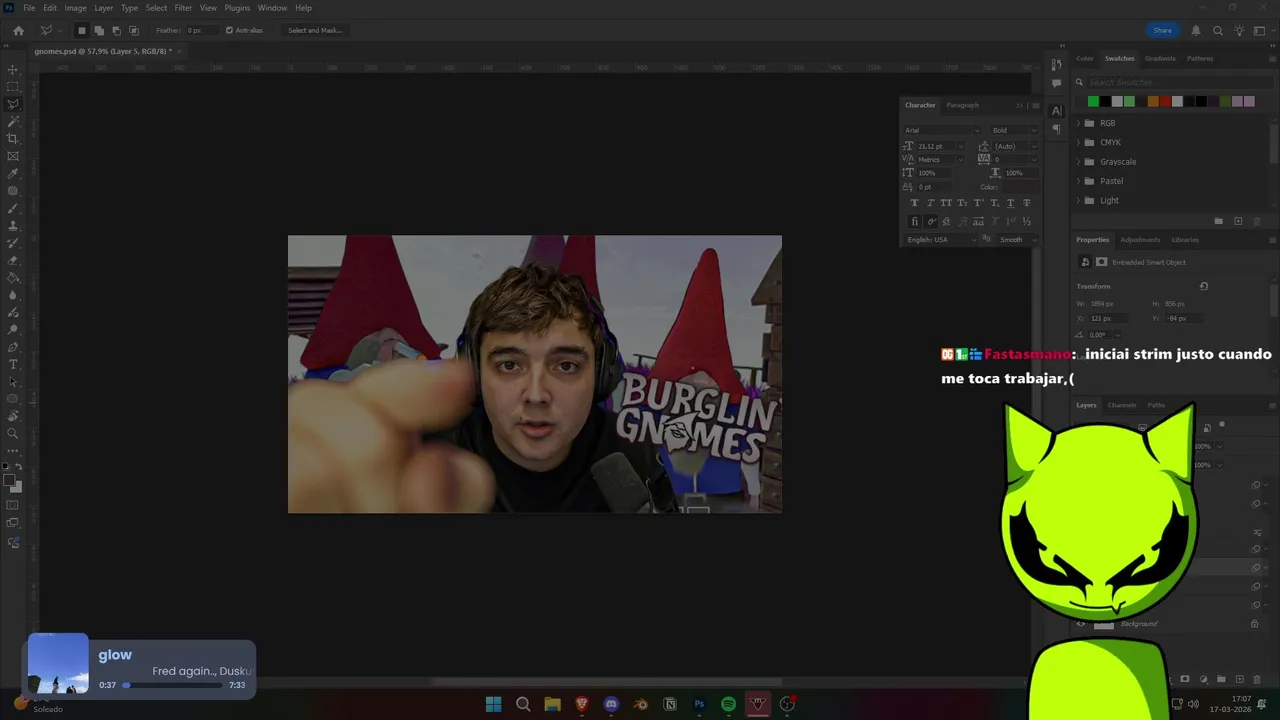Select the Crop tool
The height and width of the screenshot is (720, 1280).
13,139
